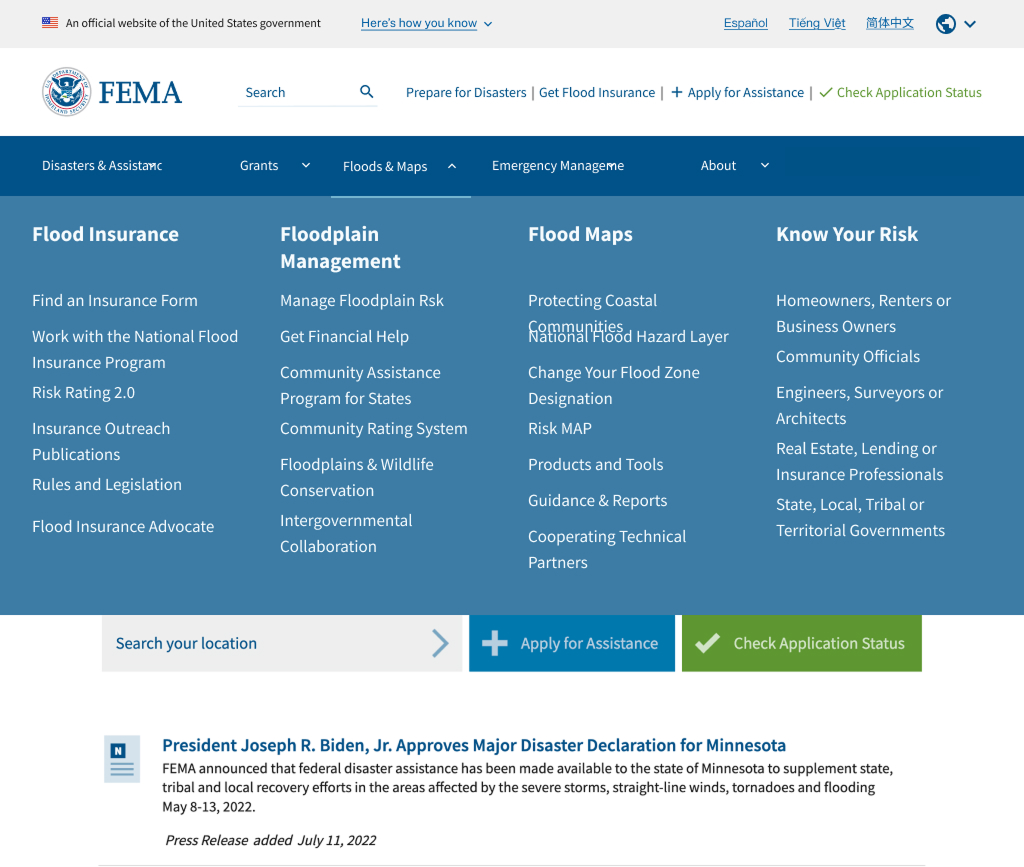Screen dimensions: 1024x867
Task: Open the Flood Insurance heading link
Action: point(105,234)
